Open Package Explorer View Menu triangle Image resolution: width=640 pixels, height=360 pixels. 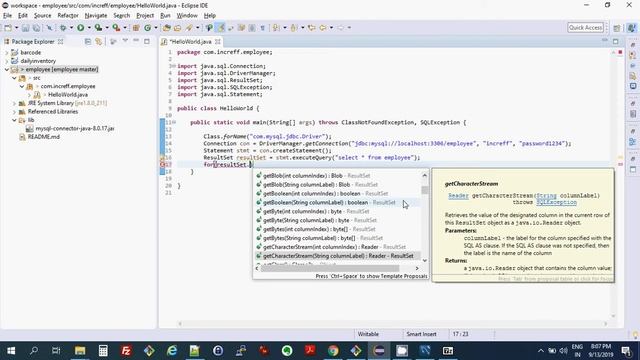point(125,41)
